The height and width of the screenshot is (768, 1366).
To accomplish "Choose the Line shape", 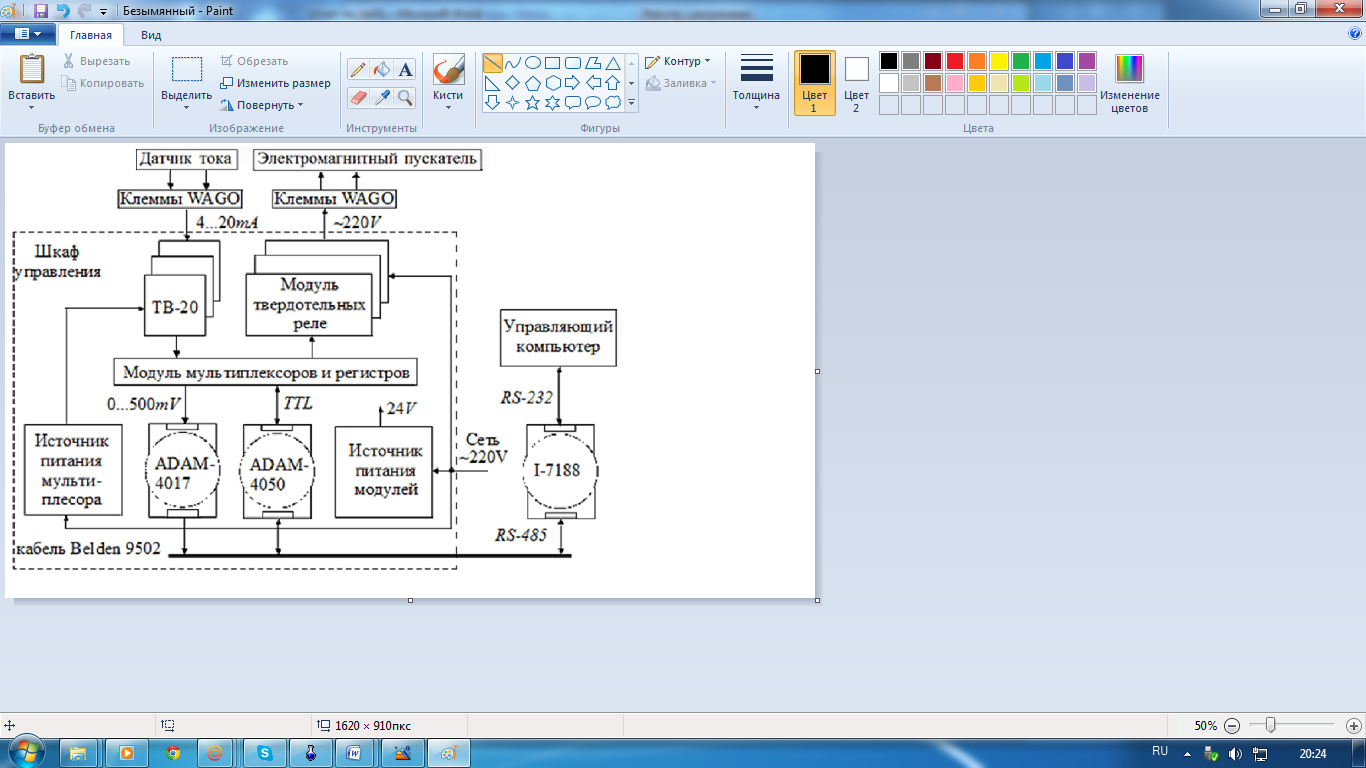I will pyautogui.click(x=493, y=63).
